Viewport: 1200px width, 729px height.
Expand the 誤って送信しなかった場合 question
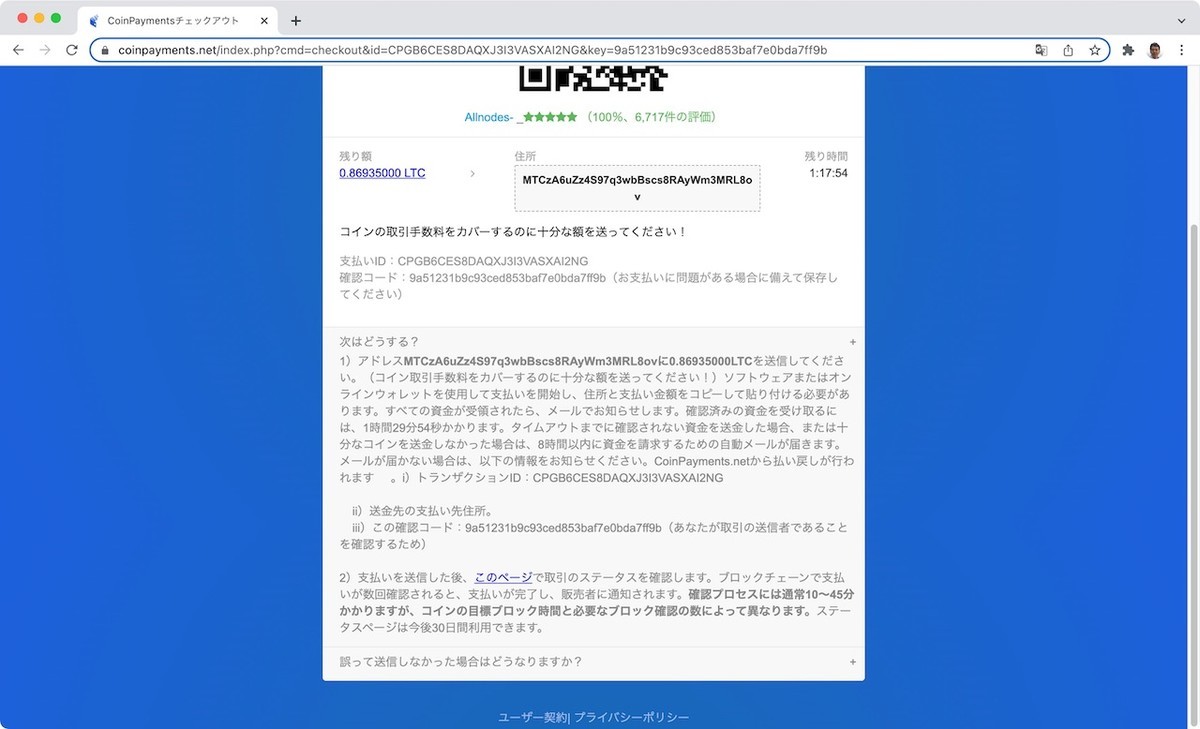(x=852, y=661)
